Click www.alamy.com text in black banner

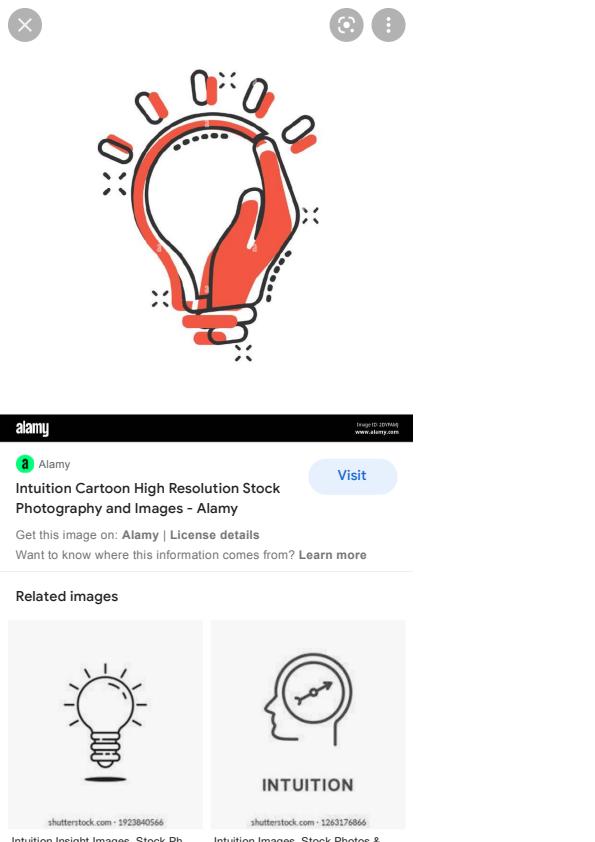point(376,432)
